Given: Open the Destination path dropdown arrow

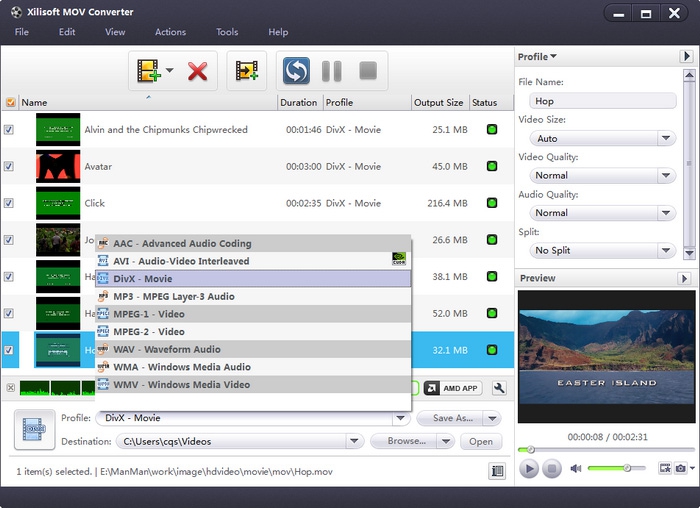Looking at the screenshot, I should (354, 441).
